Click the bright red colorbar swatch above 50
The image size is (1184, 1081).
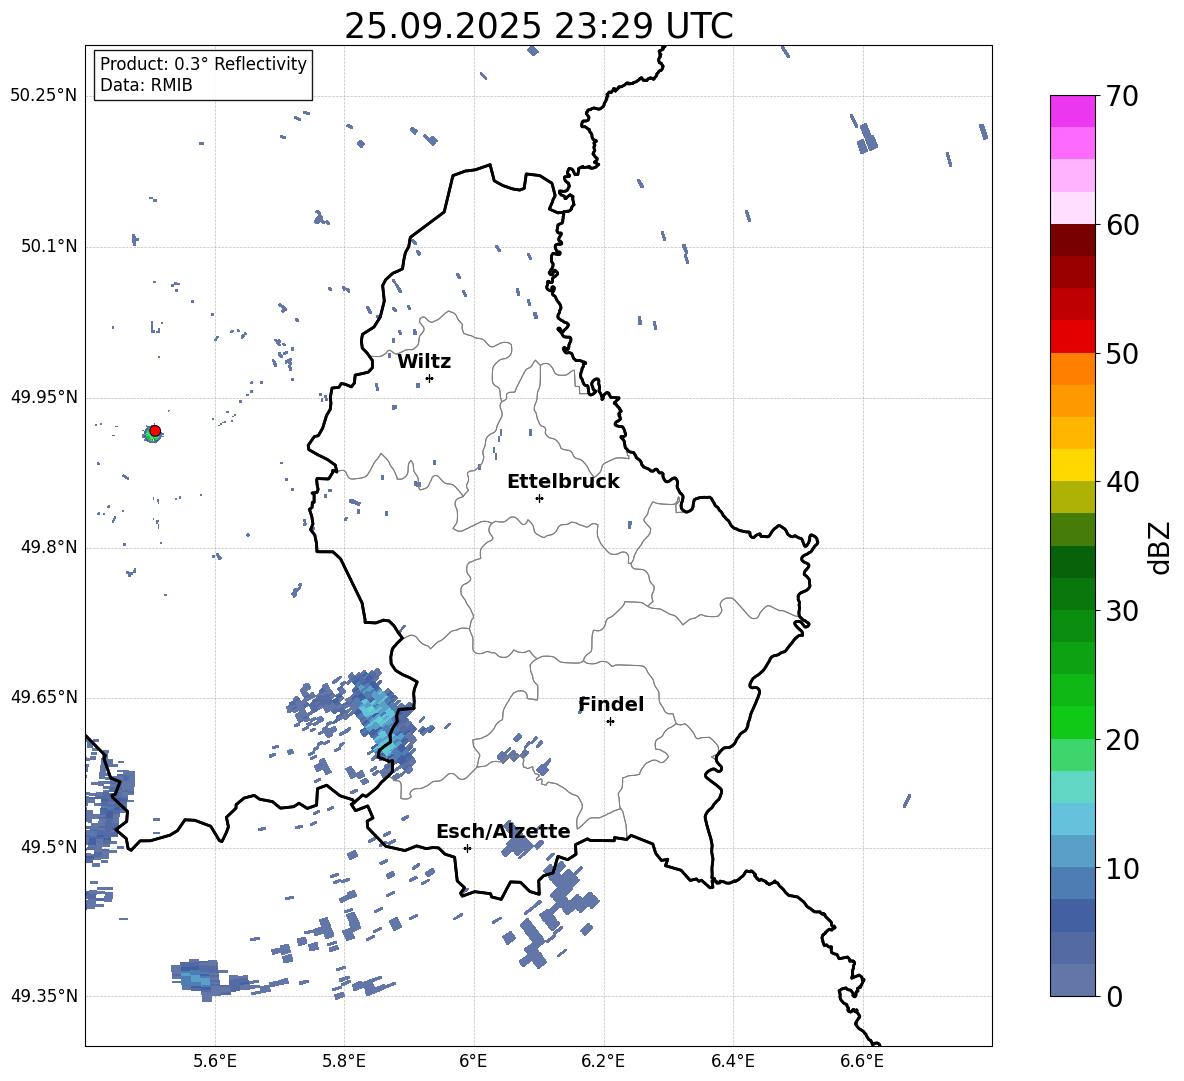1072,337
